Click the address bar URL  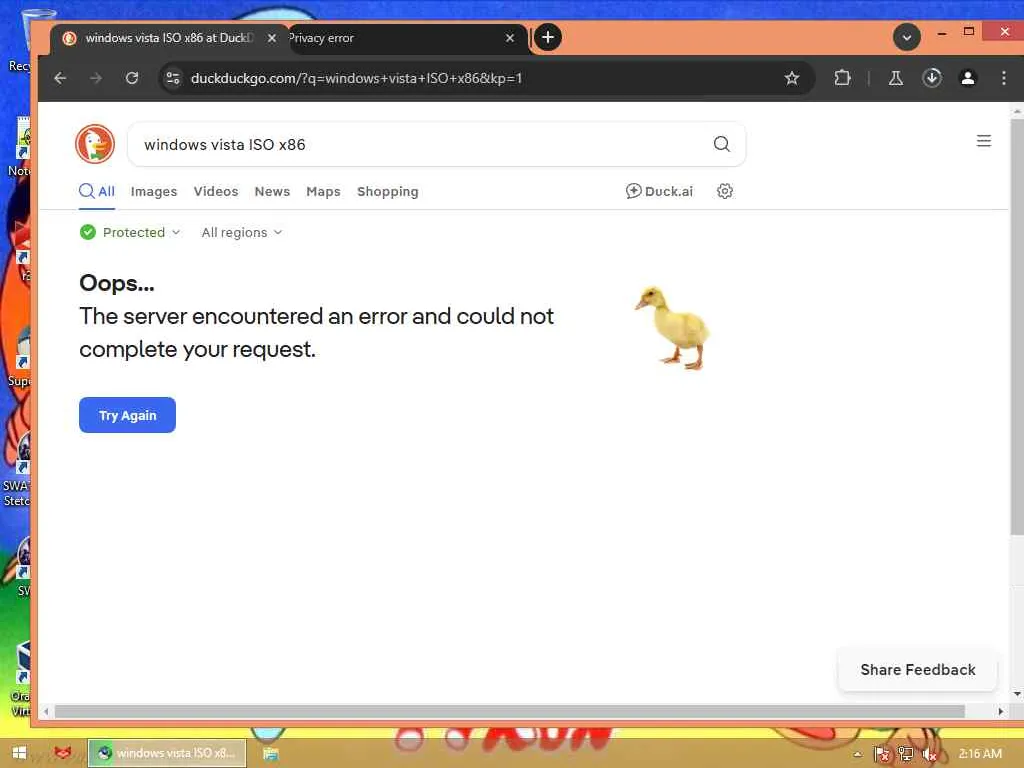[x=356, y=78]
